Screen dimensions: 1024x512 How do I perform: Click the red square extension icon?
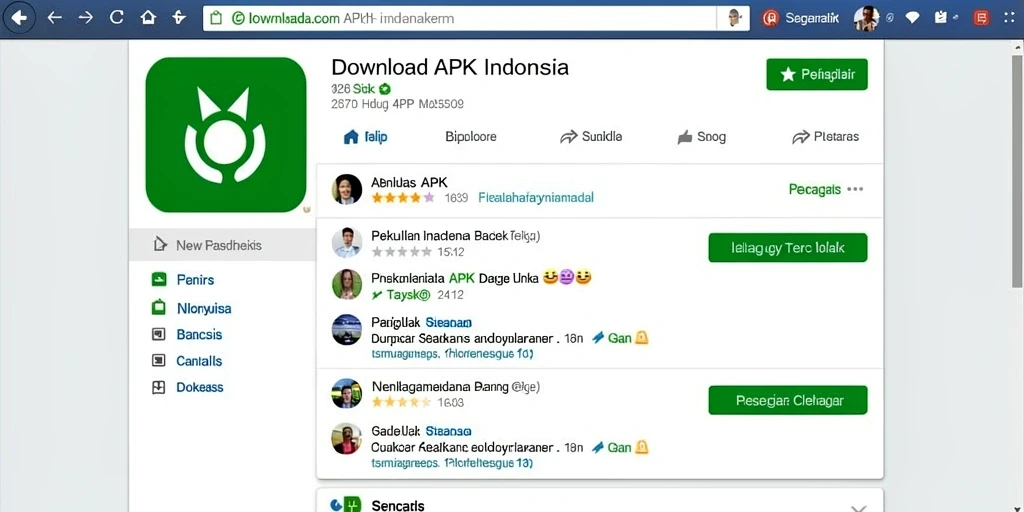[x=980, y=18]
